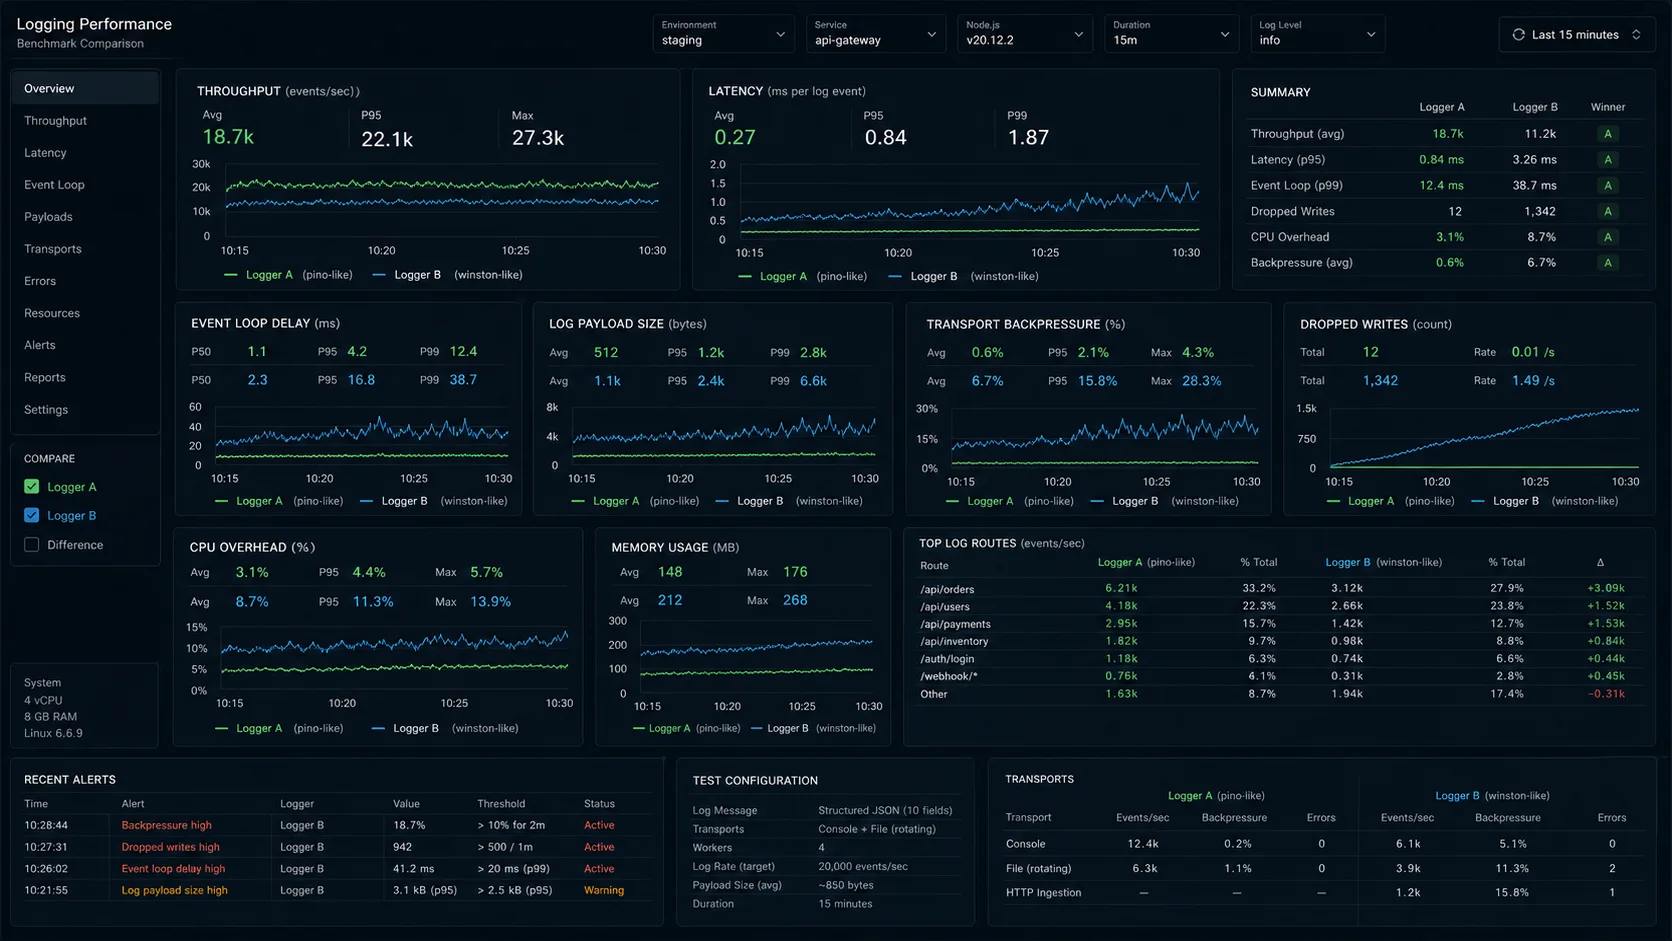This screenshot has height=941, width=1672.
Task: Toggle the Logger B compare checkbox
Action: coord(32,515)
